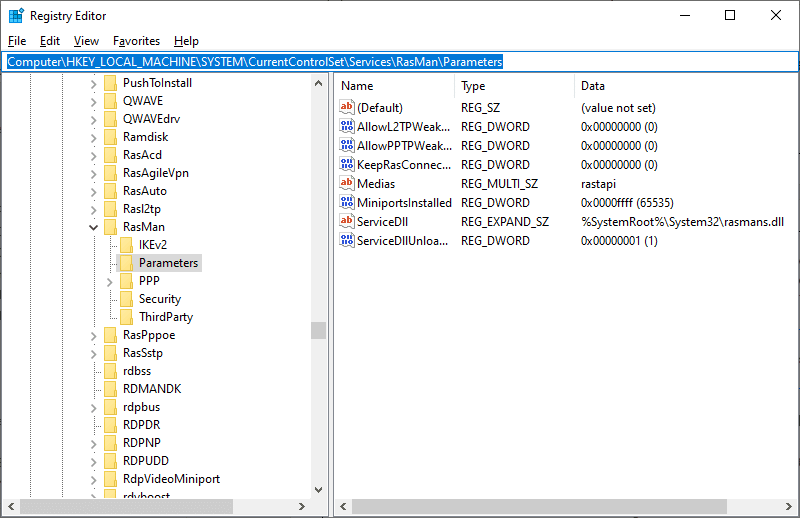
Task: Click the RasPppoe folder icon
Action: (110, 335)
